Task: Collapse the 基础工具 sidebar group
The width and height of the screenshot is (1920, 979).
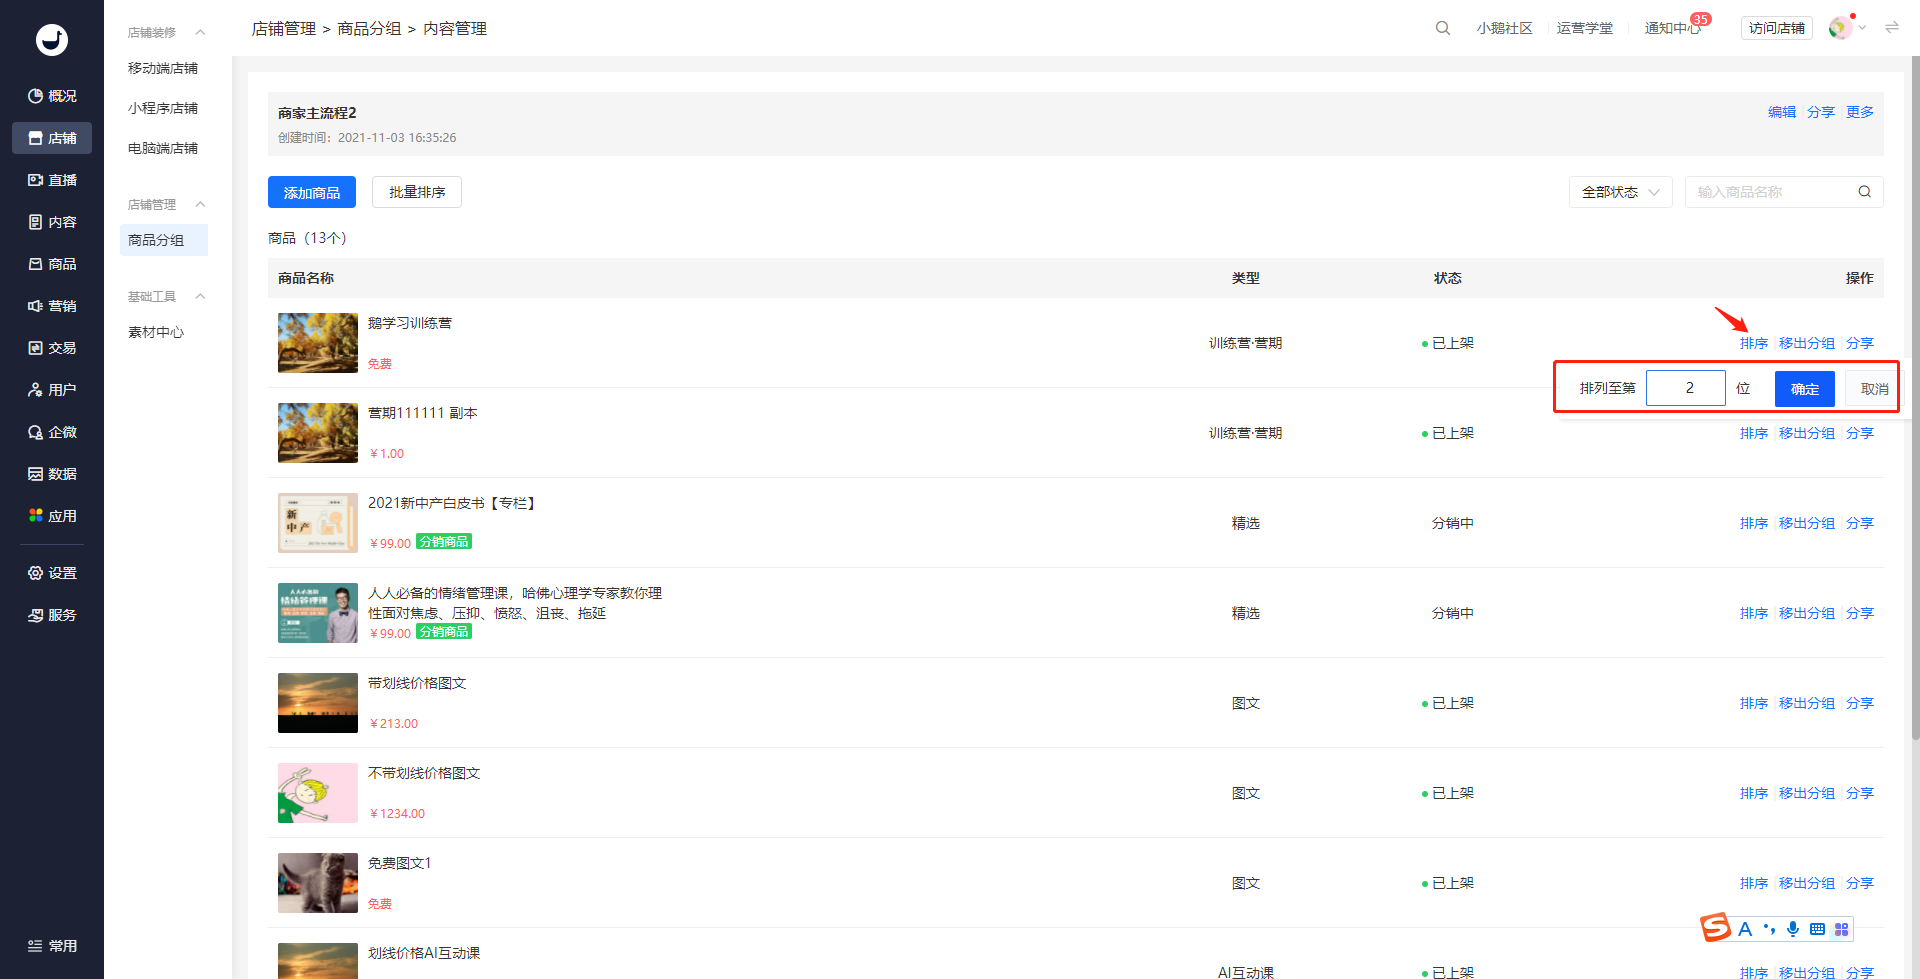Action: coord(200,296)
